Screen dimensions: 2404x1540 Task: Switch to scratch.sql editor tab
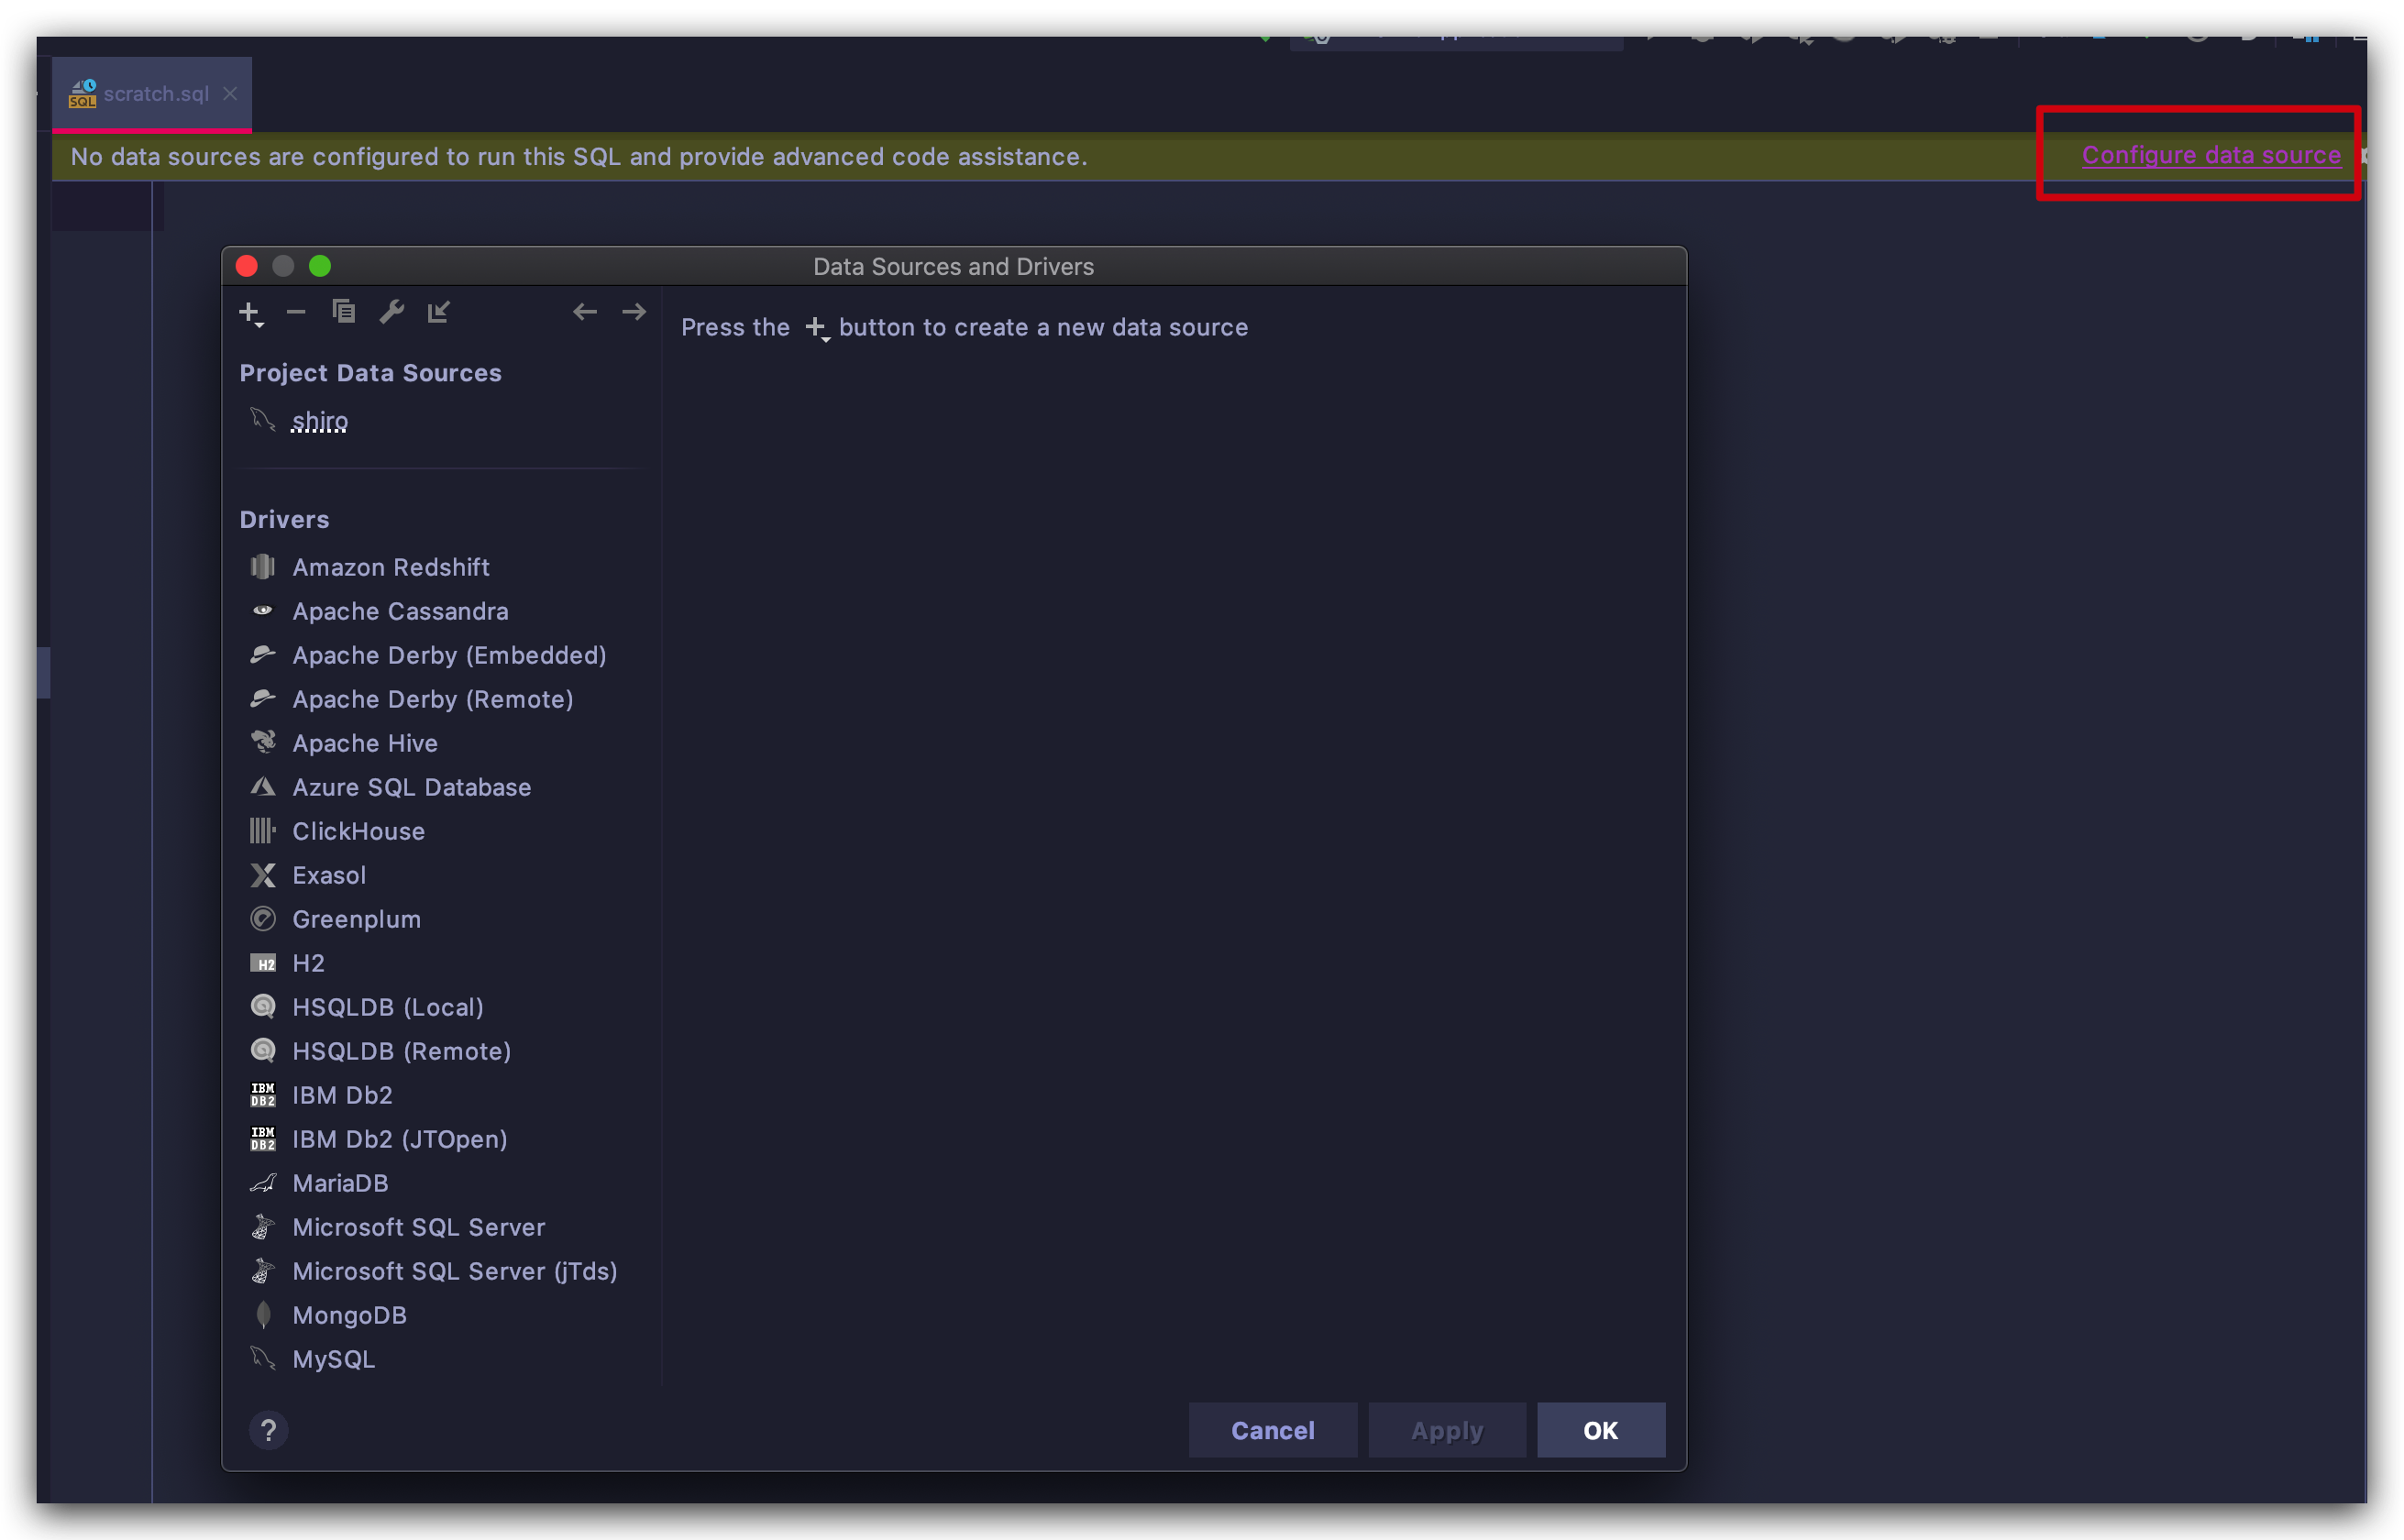(152, 94)
